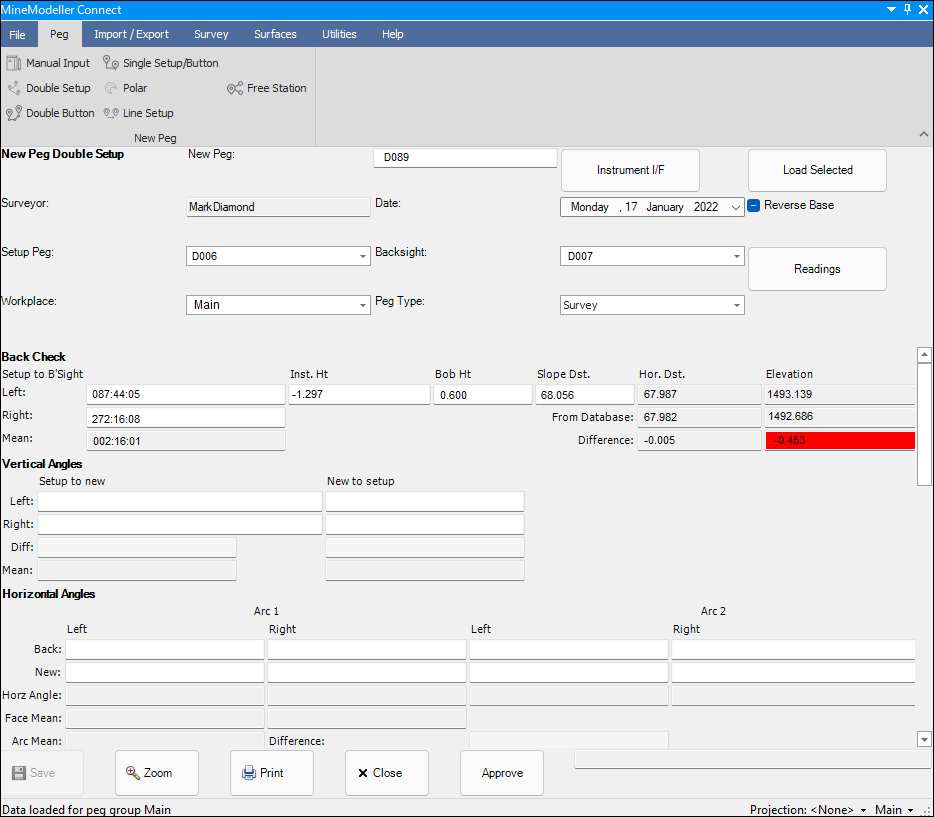Click the New Peg name field
Screen dimensions: 934x817
pos(465,158)
